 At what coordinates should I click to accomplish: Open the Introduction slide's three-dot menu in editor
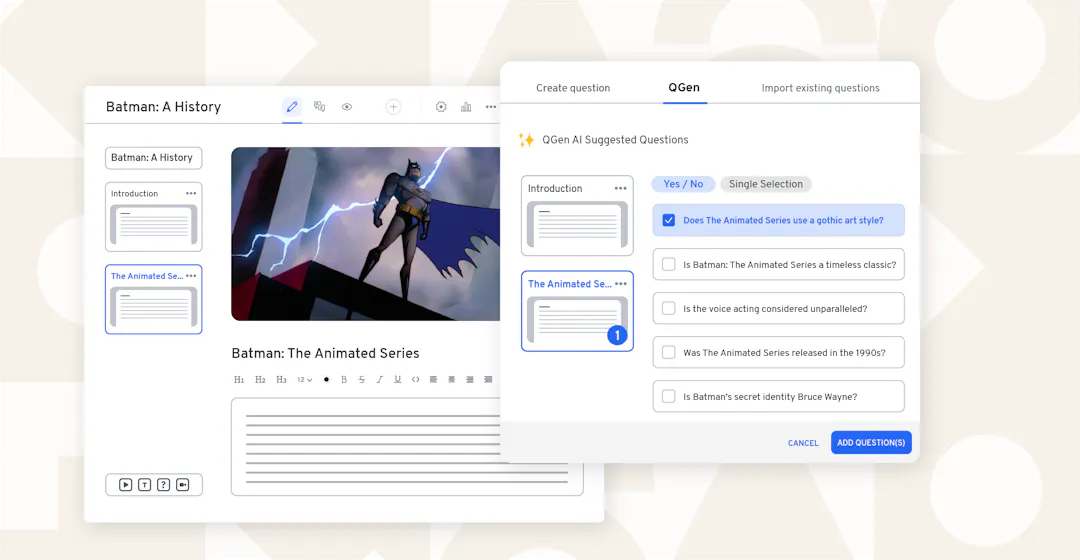[191, 193]
